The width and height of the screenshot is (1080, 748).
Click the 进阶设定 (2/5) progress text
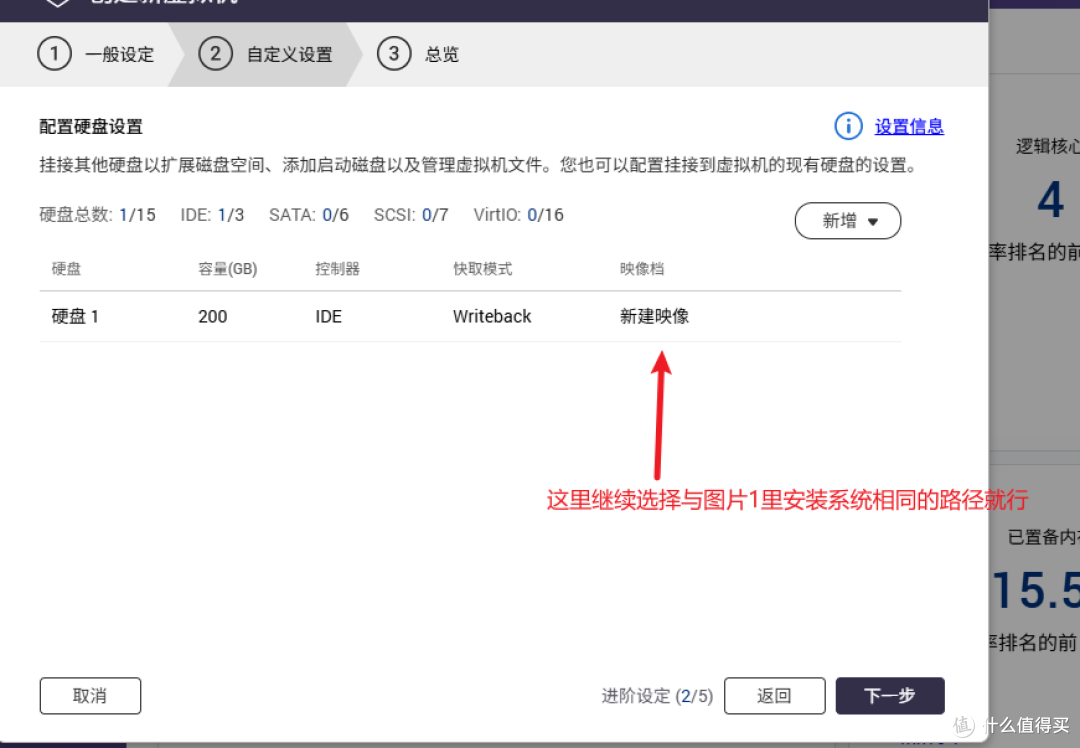(657, 696)
